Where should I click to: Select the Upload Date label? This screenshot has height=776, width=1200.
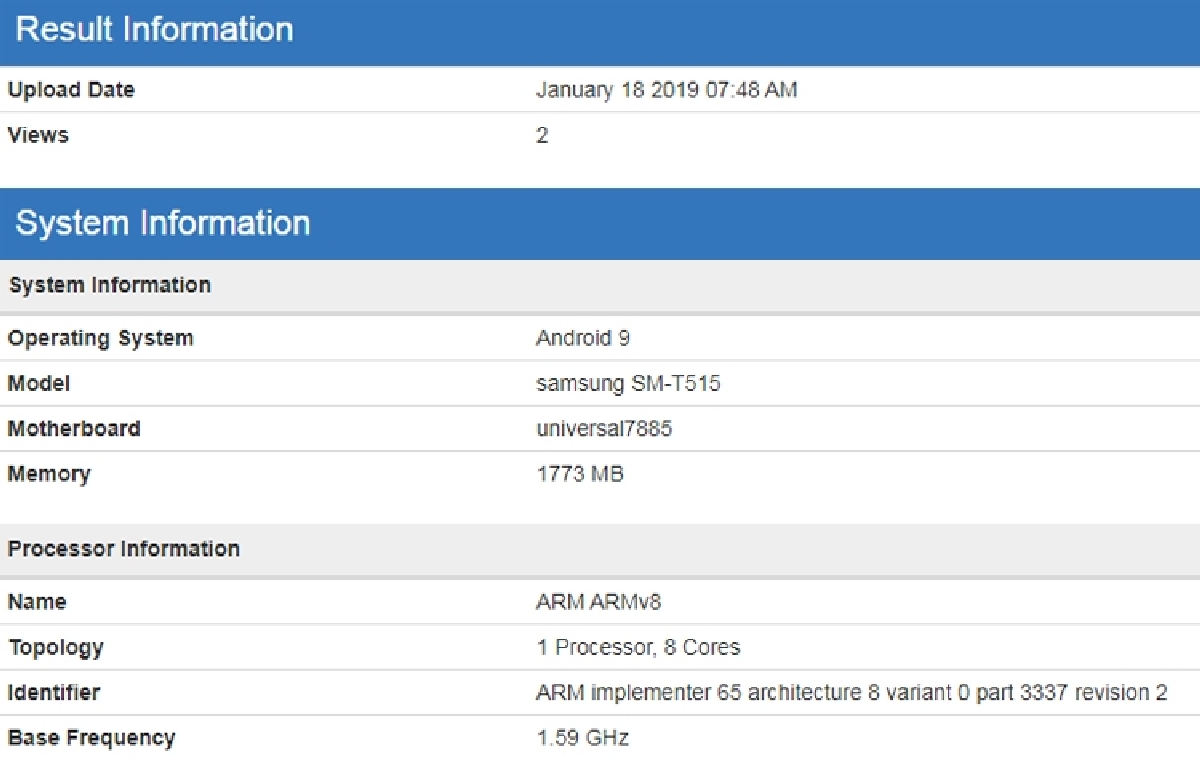pyautogui.click(x=71, y=90)
